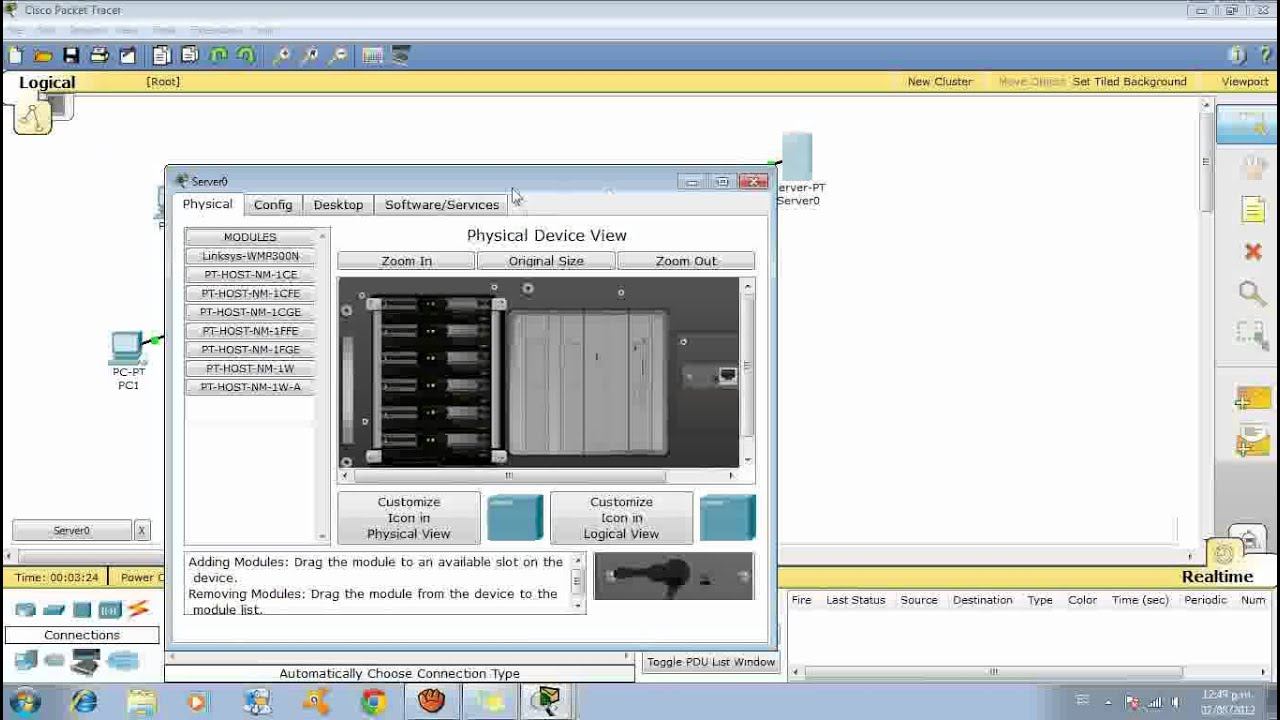Click Set Tiled Background

(x=1130, y=82)
